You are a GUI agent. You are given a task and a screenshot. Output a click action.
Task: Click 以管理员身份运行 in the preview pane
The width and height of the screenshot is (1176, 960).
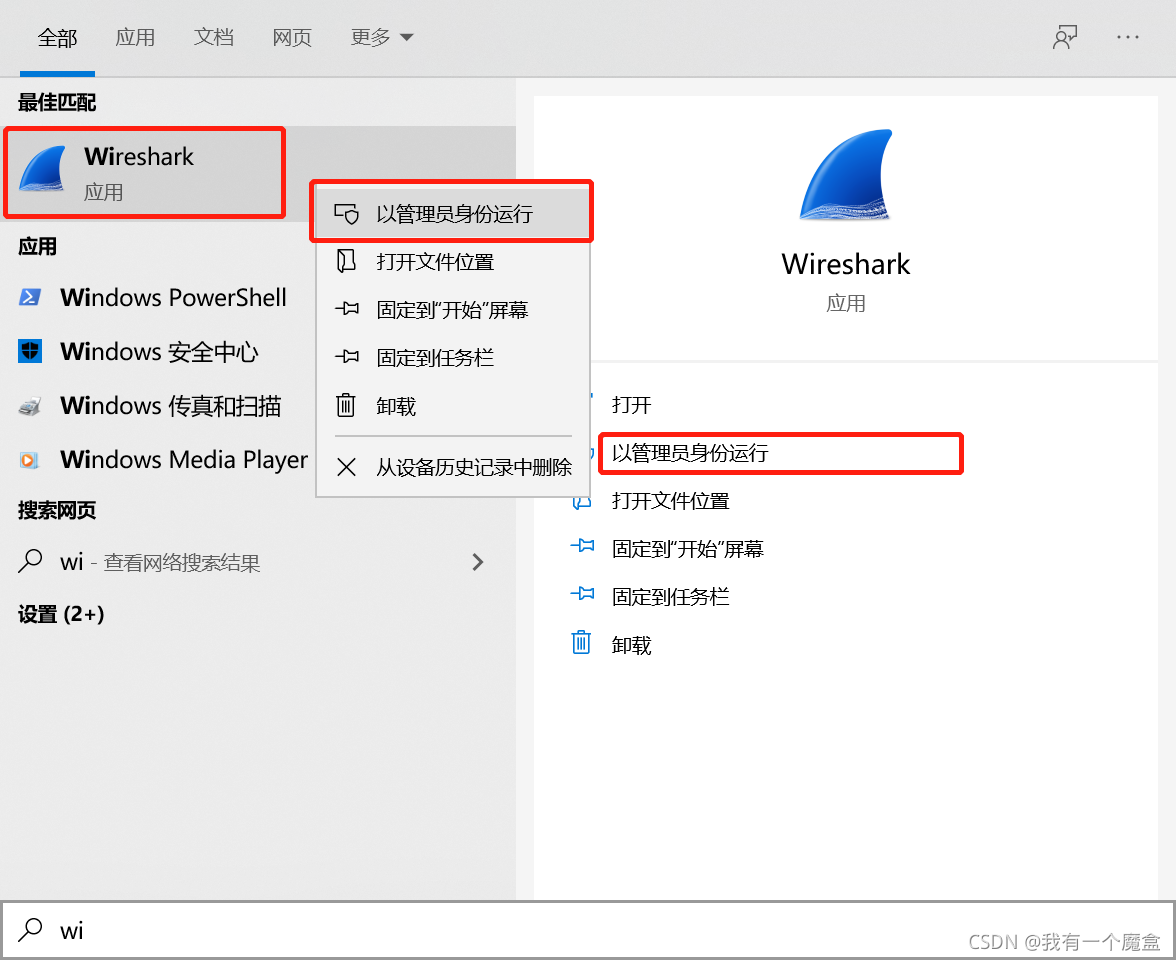pyautogui.click(x=690, y=453)
